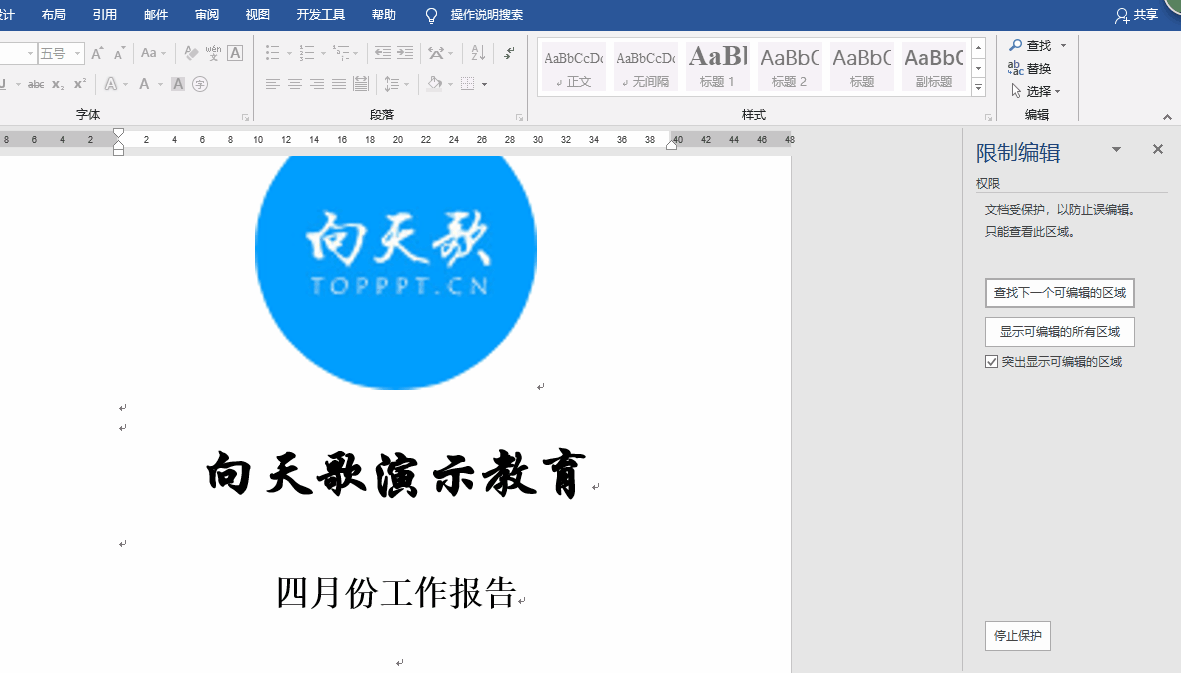Click the clear formatting eraser icon
The height and width of the screenshot is (673, 1181).
(191, 53)
